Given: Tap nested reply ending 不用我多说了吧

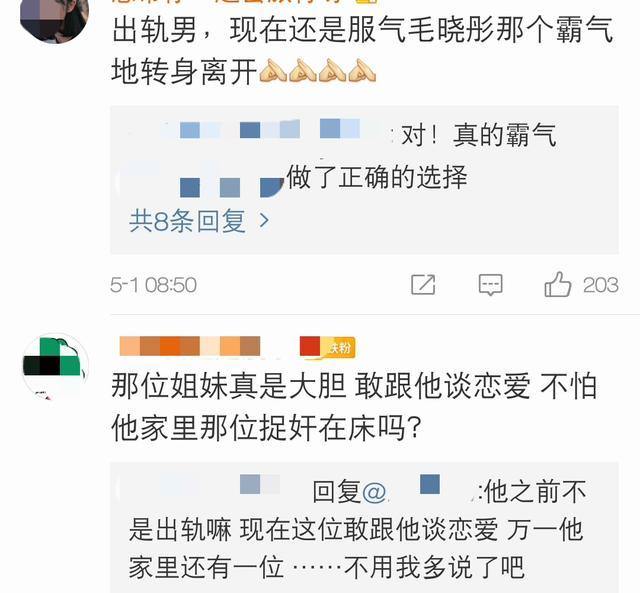Looking at the screenshot, I should click(358, 529).
